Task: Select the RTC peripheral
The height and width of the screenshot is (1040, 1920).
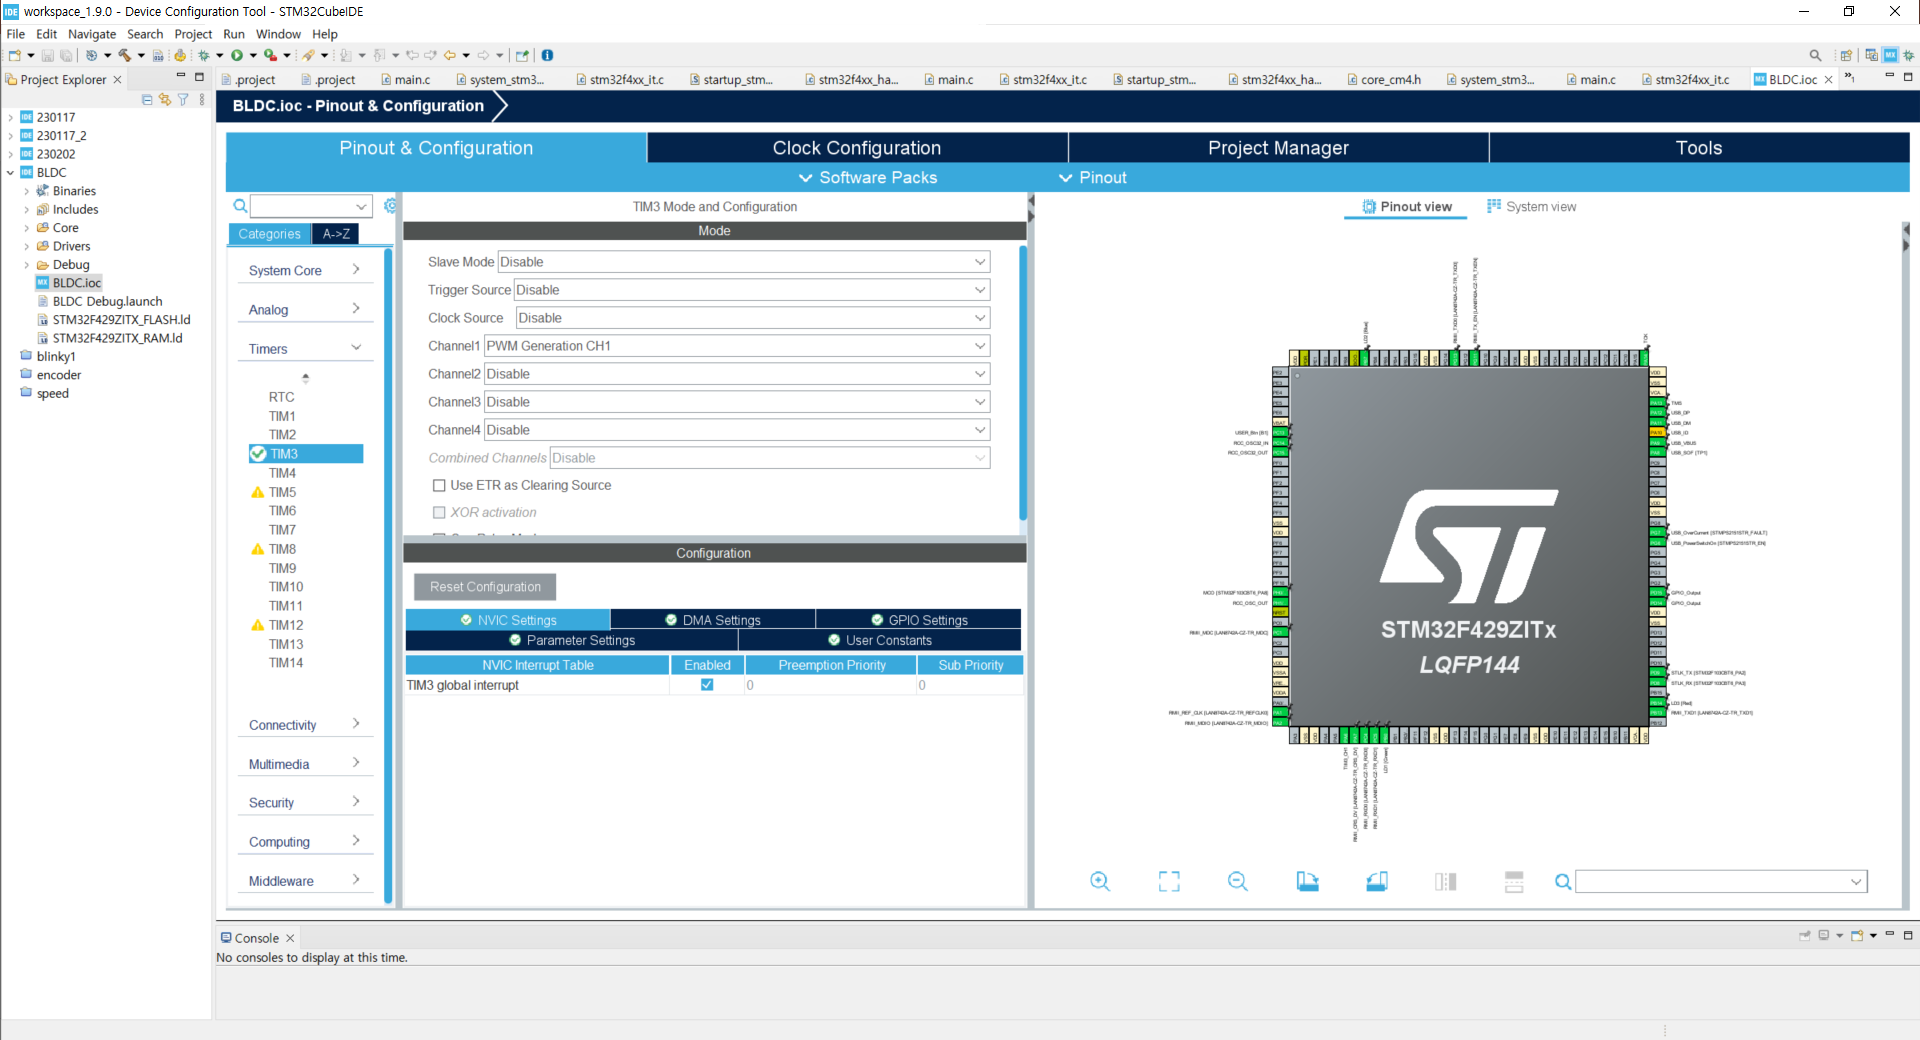Action: tap(281, 397)
